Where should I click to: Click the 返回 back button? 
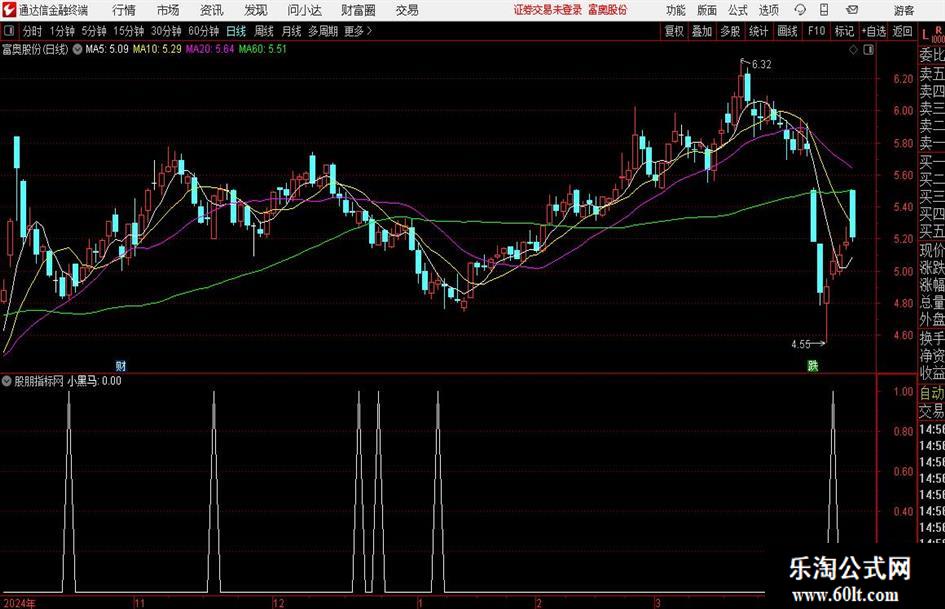(902, 31)
